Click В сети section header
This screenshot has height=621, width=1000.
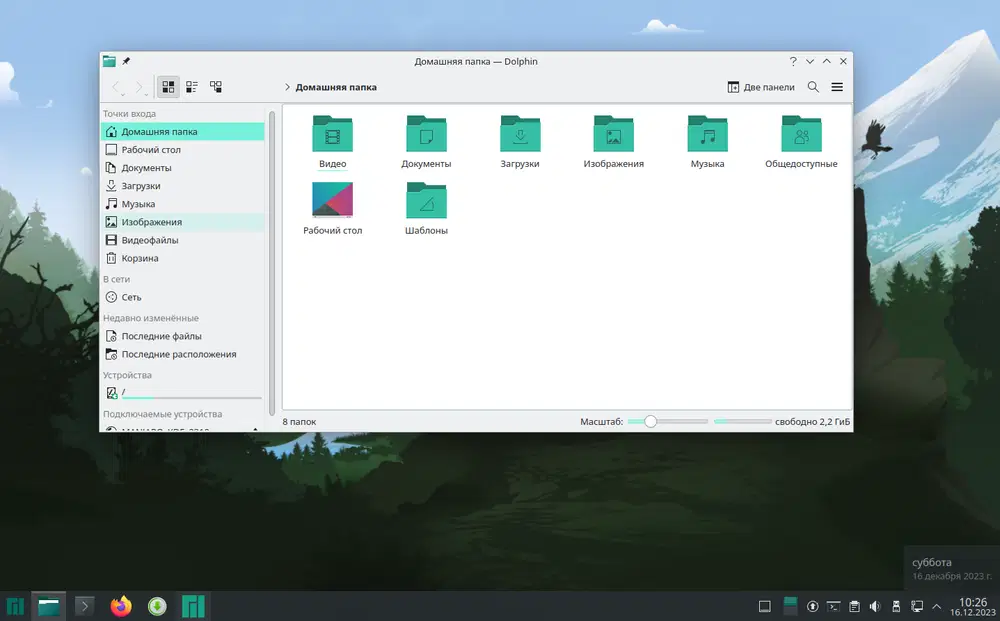coord(117,279)
